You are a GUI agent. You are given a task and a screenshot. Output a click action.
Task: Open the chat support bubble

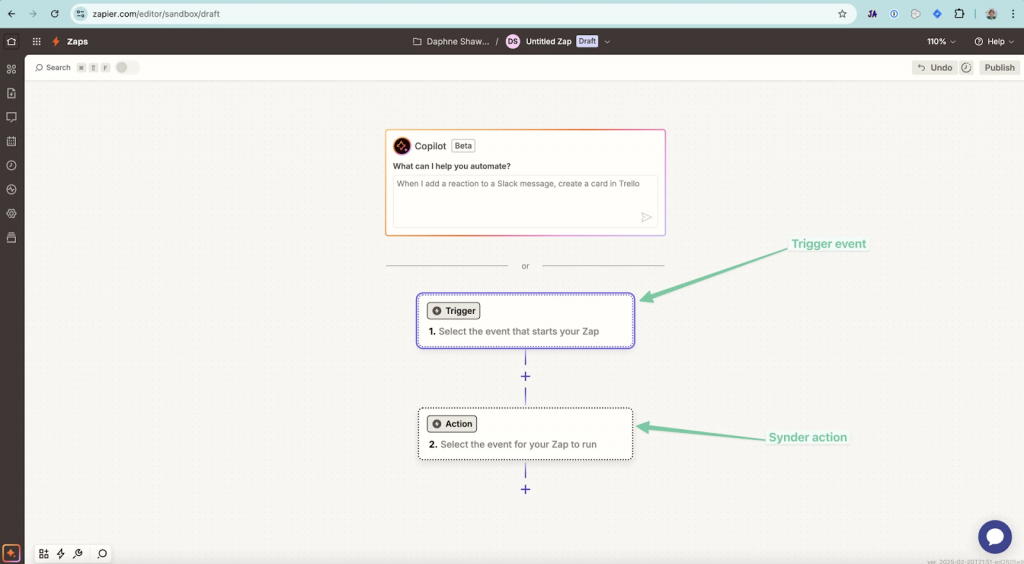pyautogui.click(x=995, y=537)
